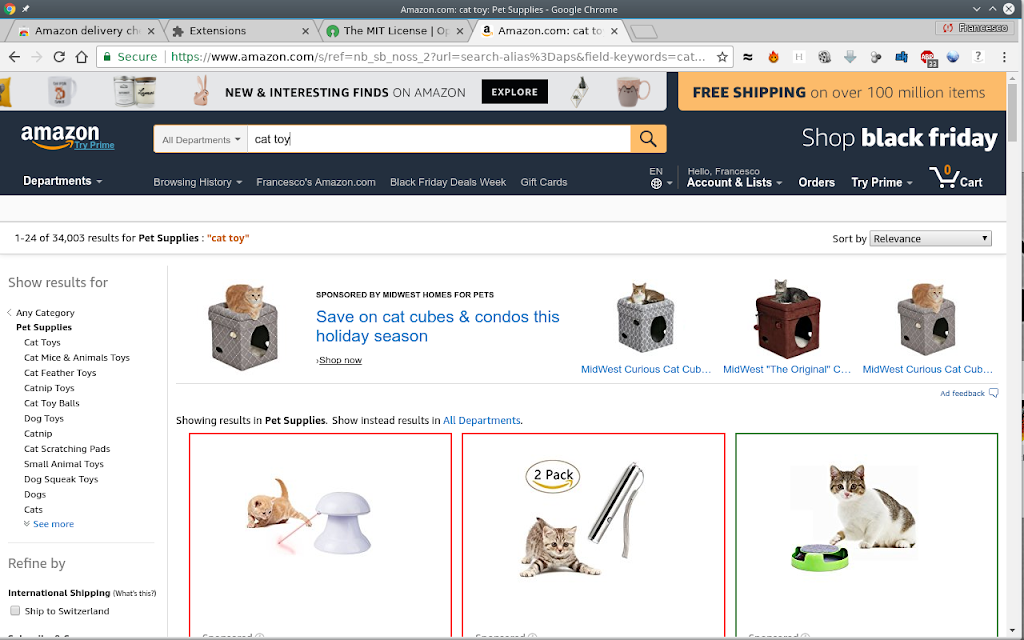This screenshot has height=640, width=1024.
Task: Open Black Friday Deals Week menu item
Action: 448,182
